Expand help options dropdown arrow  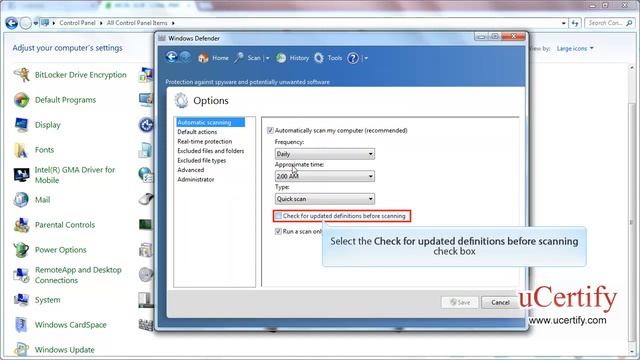(x=366, y=58)
